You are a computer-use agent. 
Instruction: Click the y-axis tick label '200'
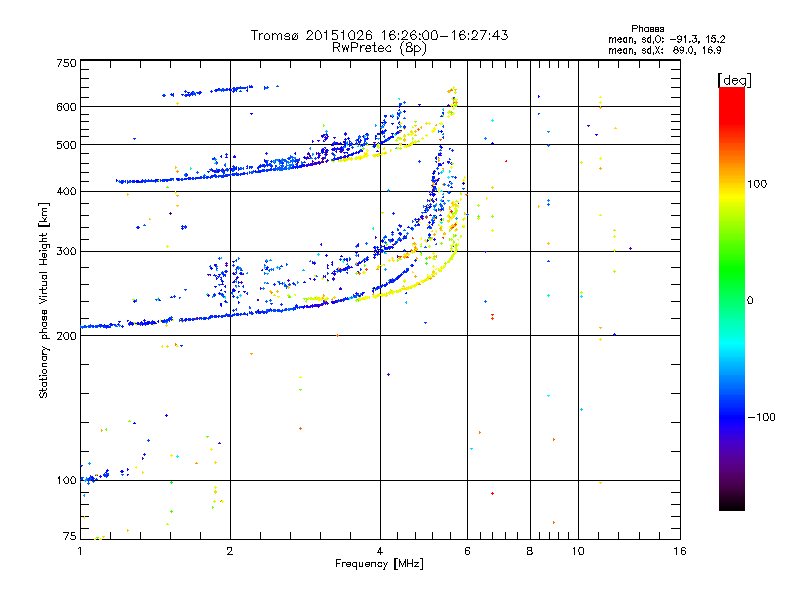[66, 336]
